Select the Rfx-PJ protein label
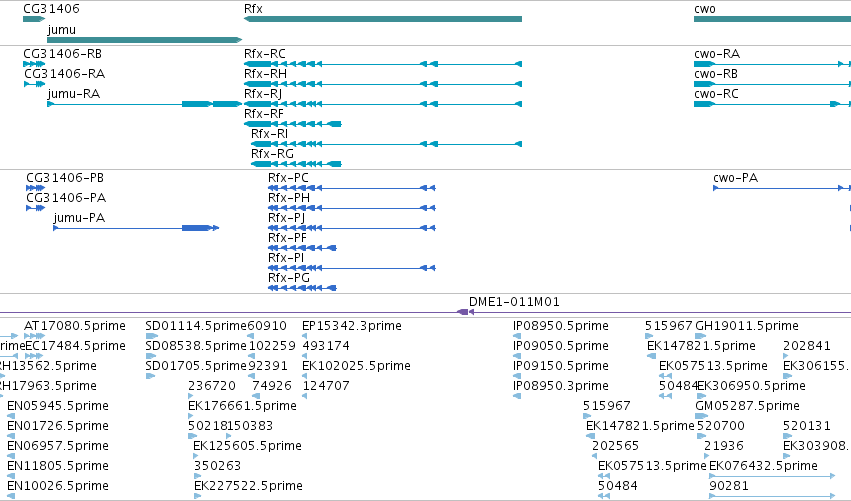 (287, 218)
